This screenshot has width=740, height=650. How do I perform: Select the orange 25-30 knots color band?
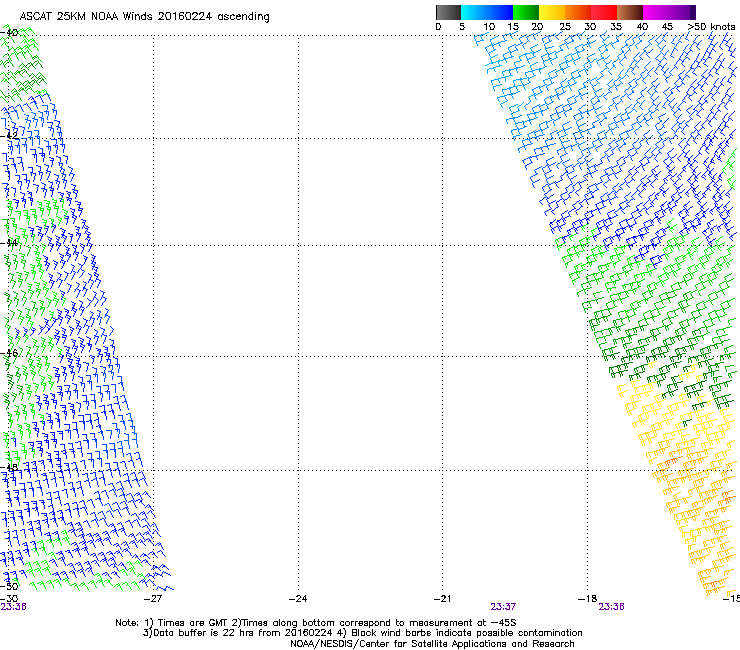(578, 12)
